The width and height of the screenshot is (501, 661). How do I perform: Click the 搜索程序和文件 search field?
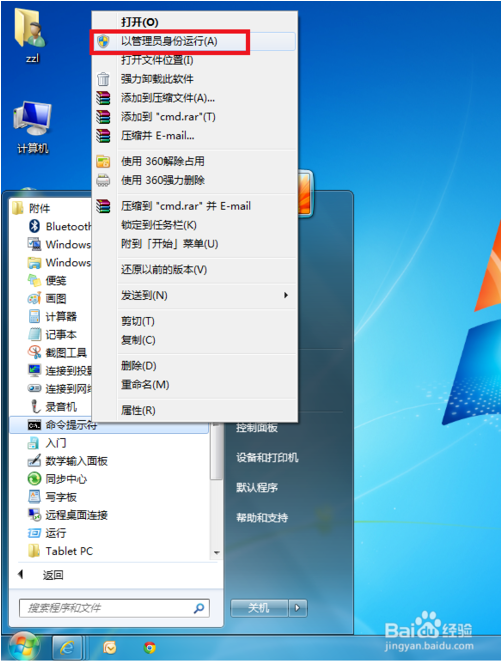pyautogui.click(x=114, y=608)
